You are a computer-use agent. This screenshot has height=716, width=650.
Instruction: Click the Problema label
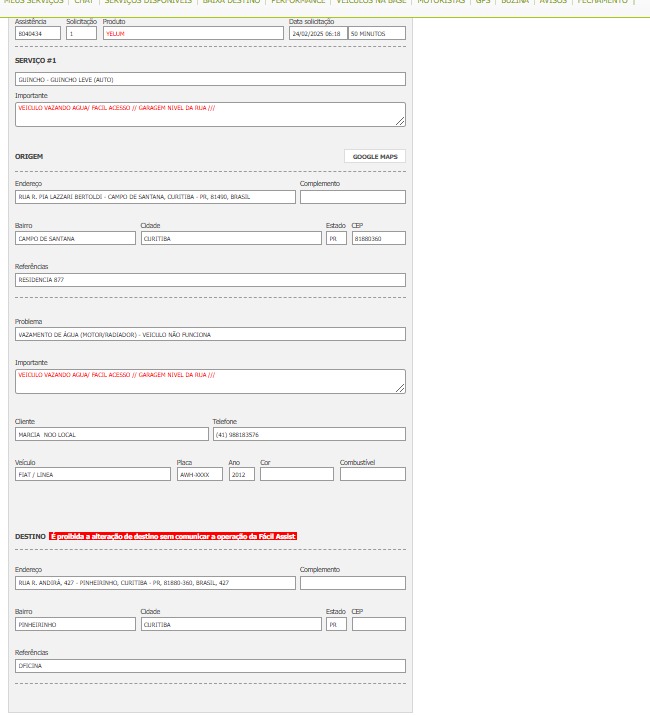click(x=28, y=321)
